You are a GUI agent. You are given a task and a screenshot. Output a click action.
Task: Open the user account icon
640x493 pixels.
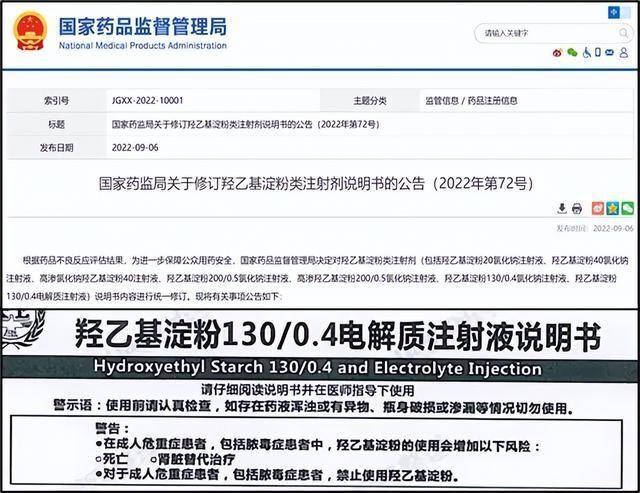click(624, 52)
